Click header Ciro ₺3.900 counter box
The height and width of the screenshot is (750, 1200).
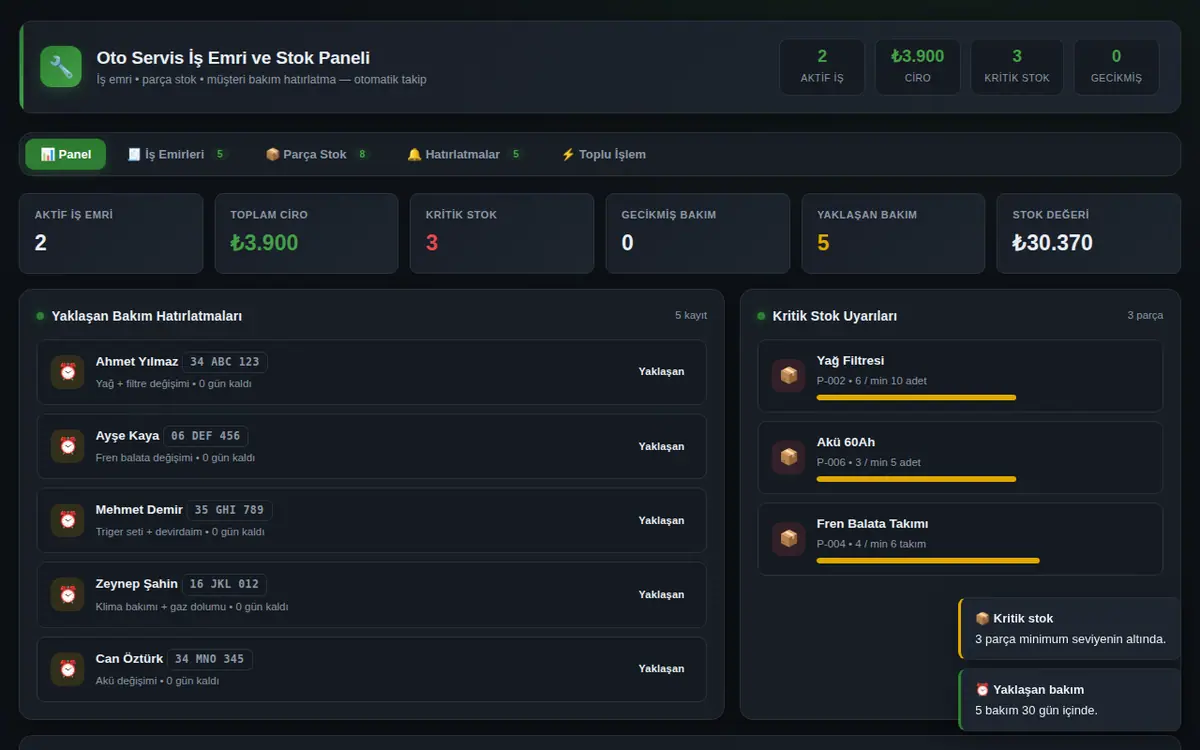[x=918, y=67]
